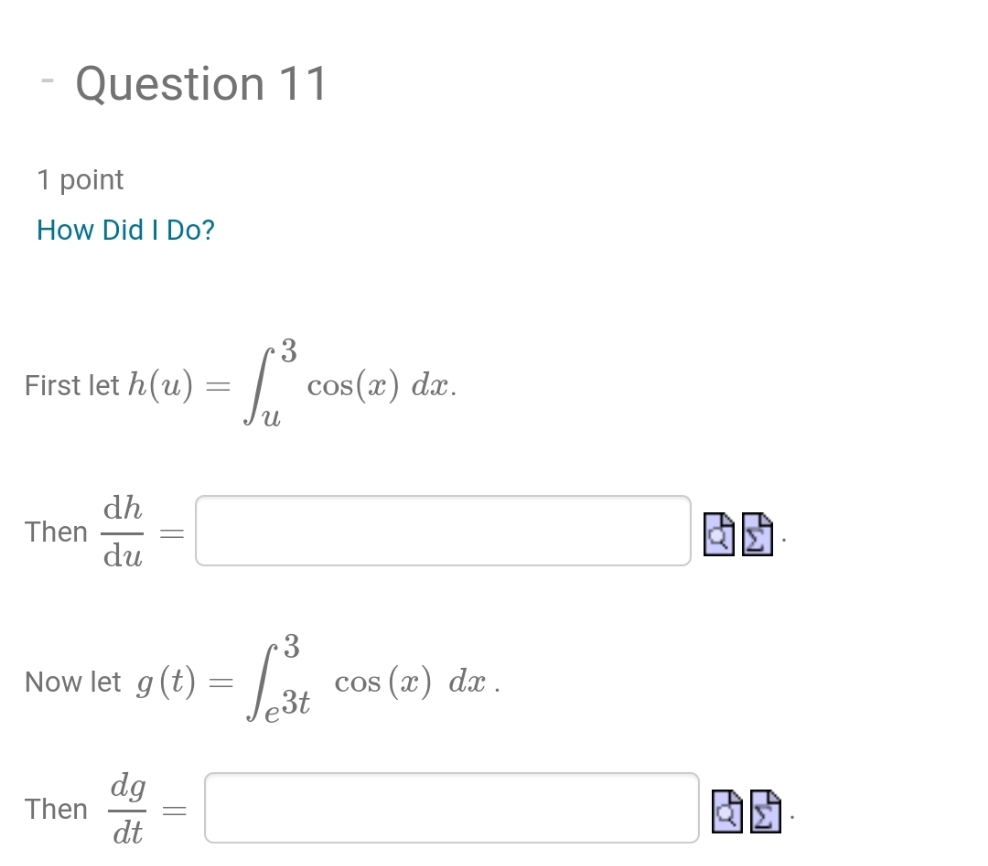Open the preview icon beside dh/du answer

[x=721, y=536]
